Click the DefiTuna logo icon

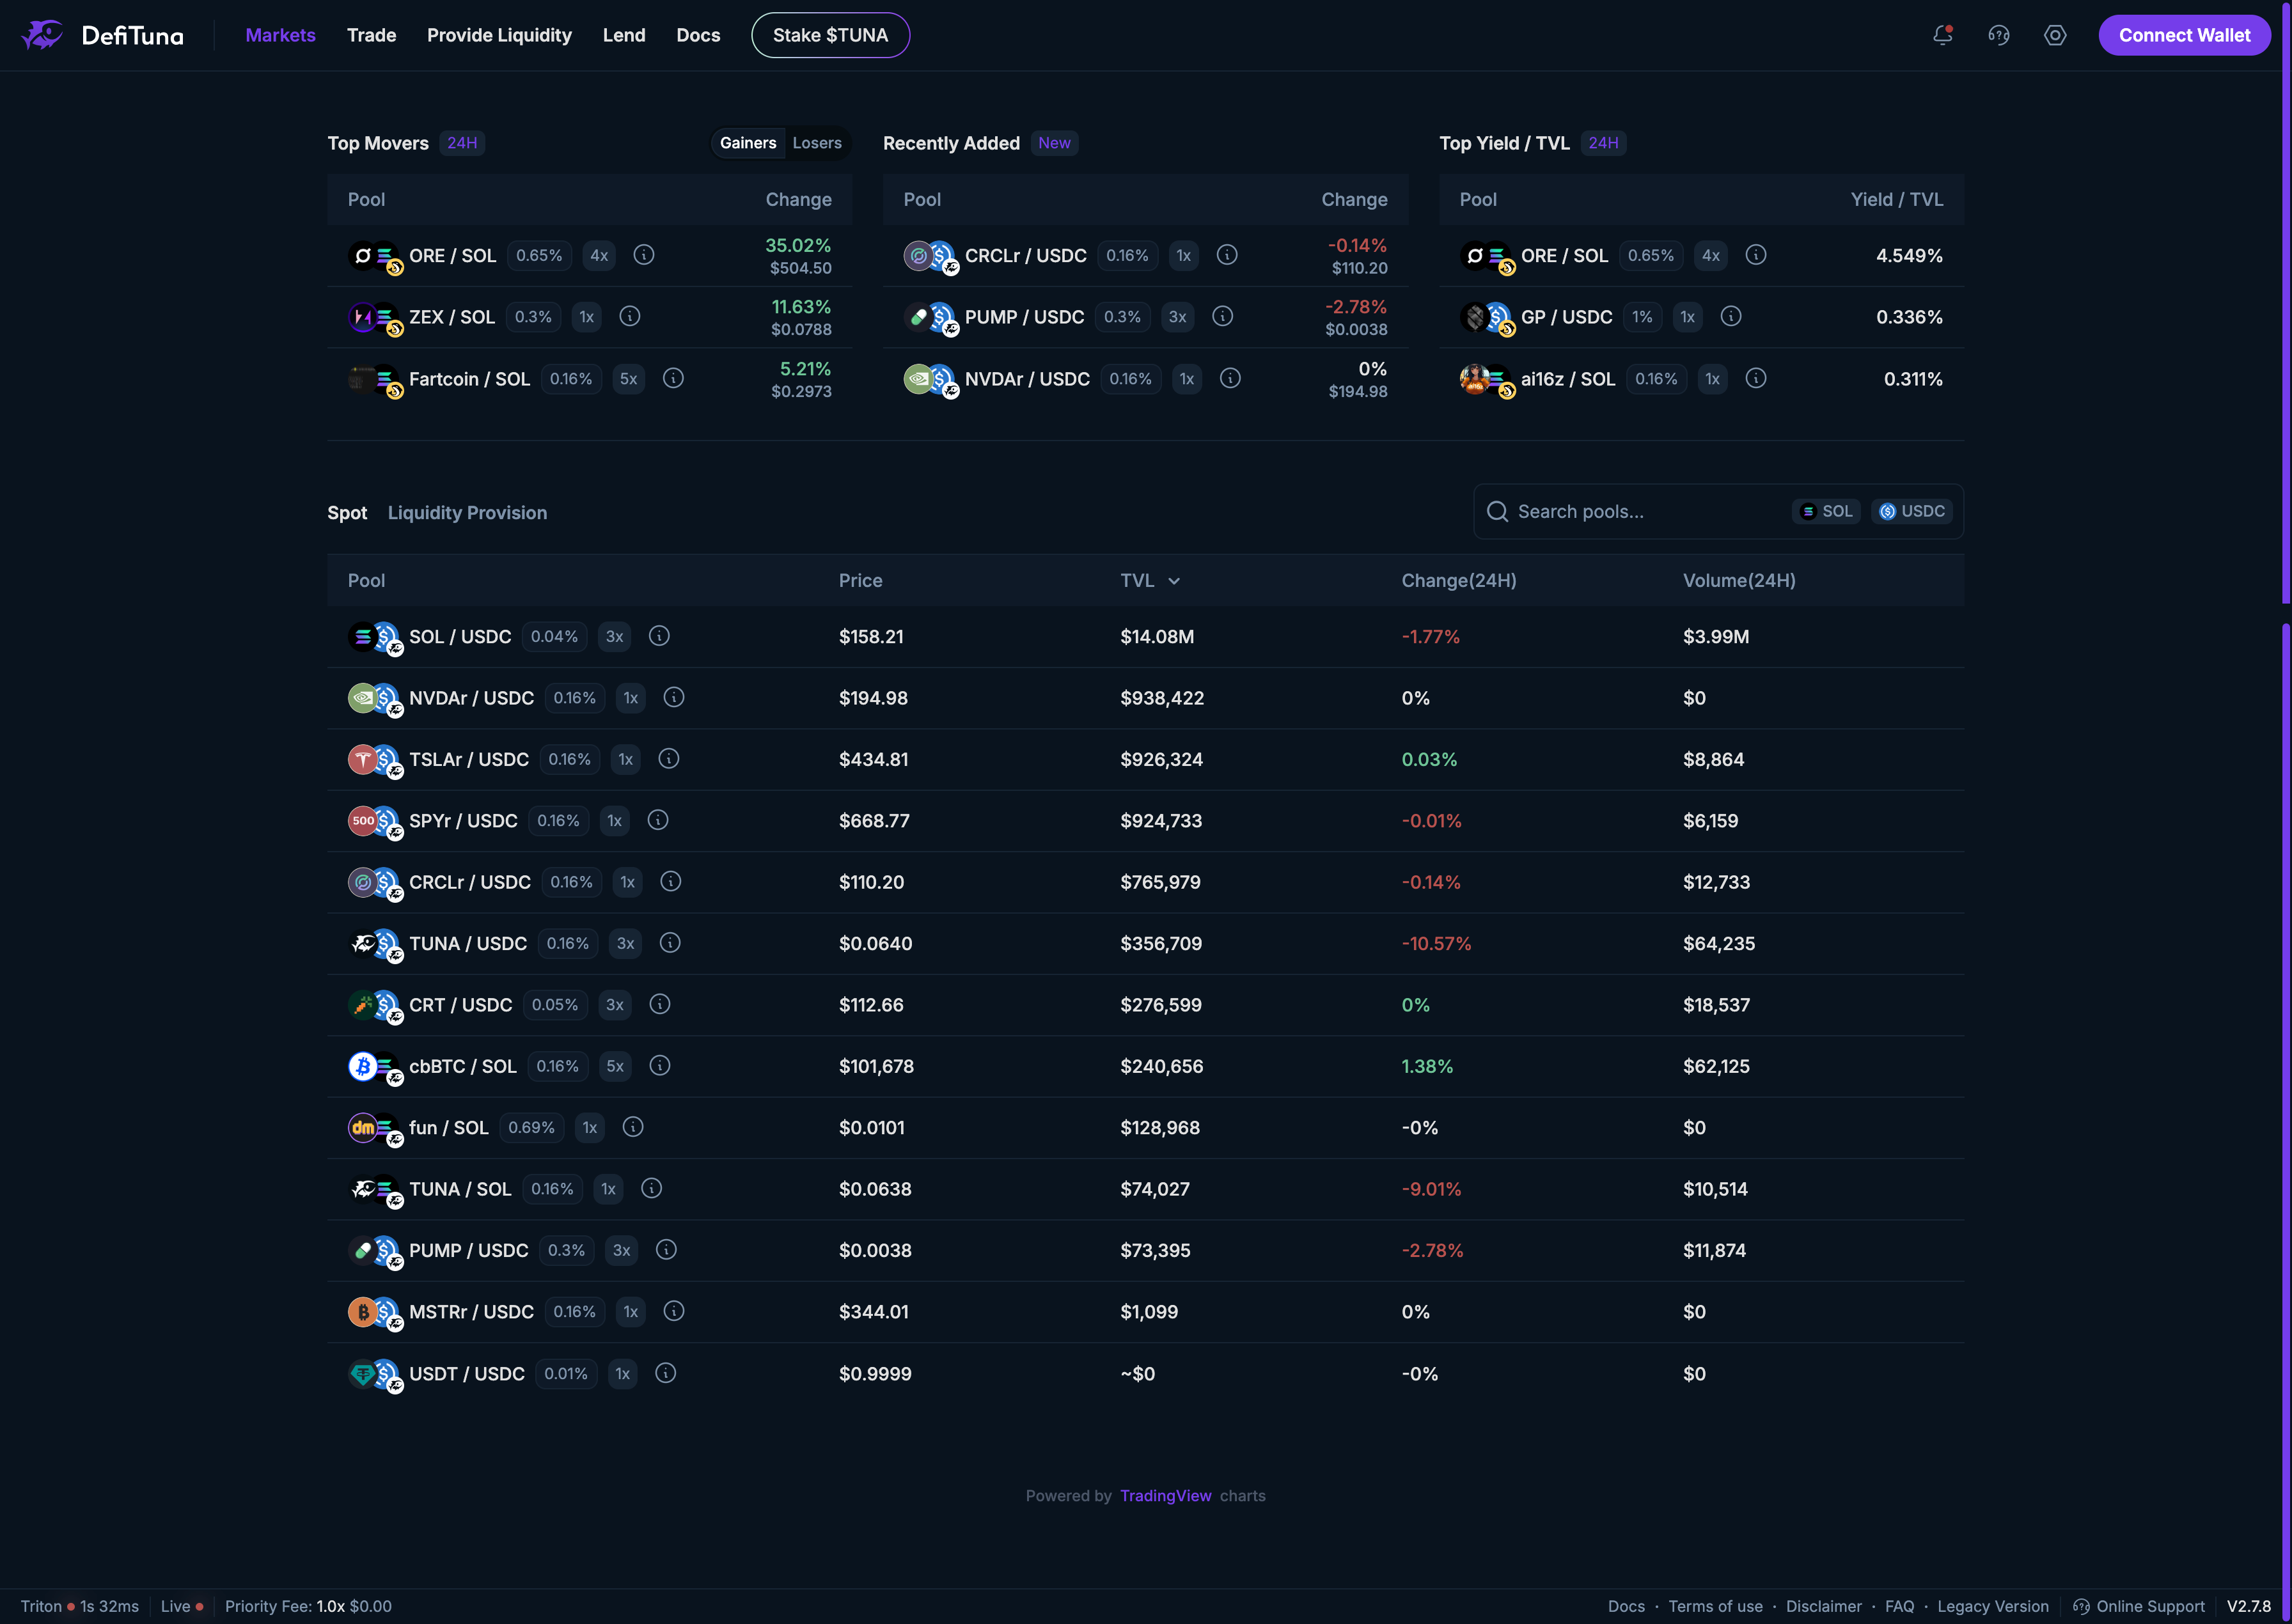click(x=42, y=35)
